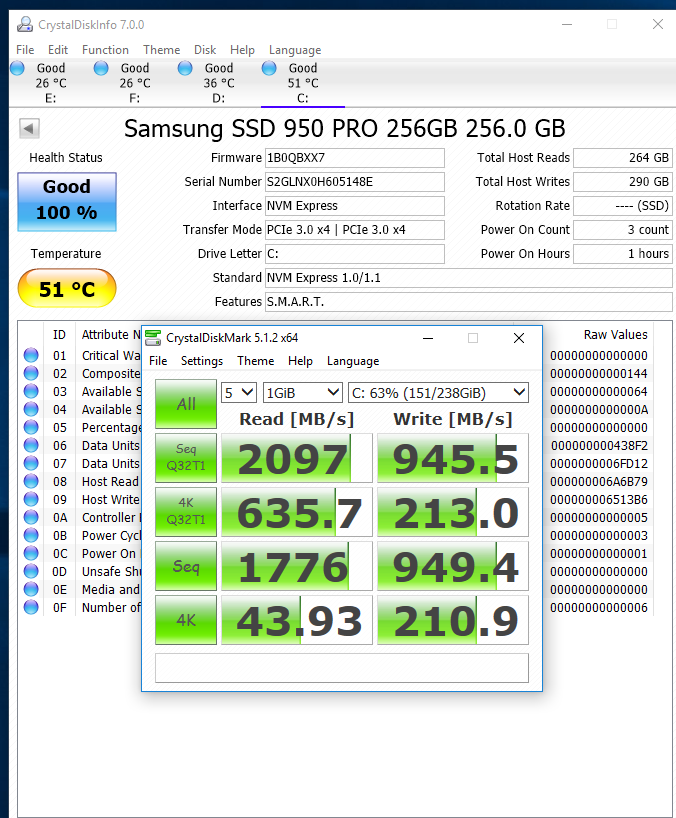This screenshot has height=818, width=676.
Task: Click the Power On Count value 3 count
Action: [623, 230]
